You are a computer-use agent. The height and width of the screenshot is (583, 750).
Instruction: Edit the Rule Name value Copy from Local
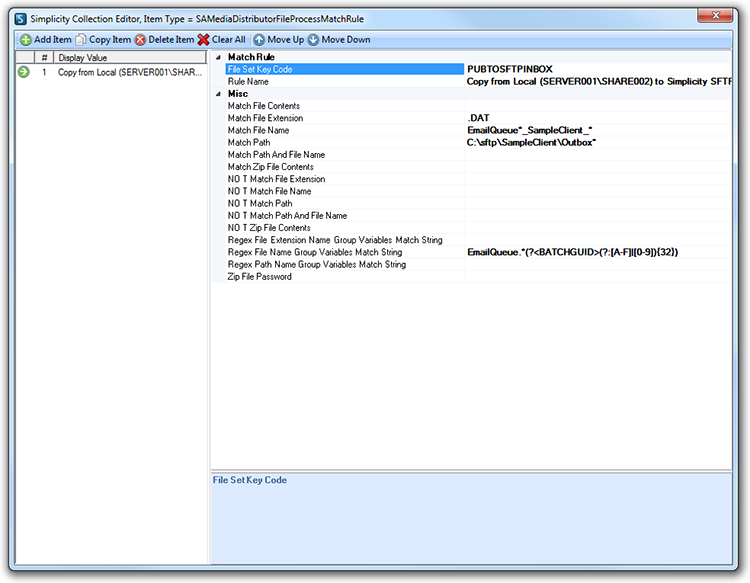click(x=598, y=82)
